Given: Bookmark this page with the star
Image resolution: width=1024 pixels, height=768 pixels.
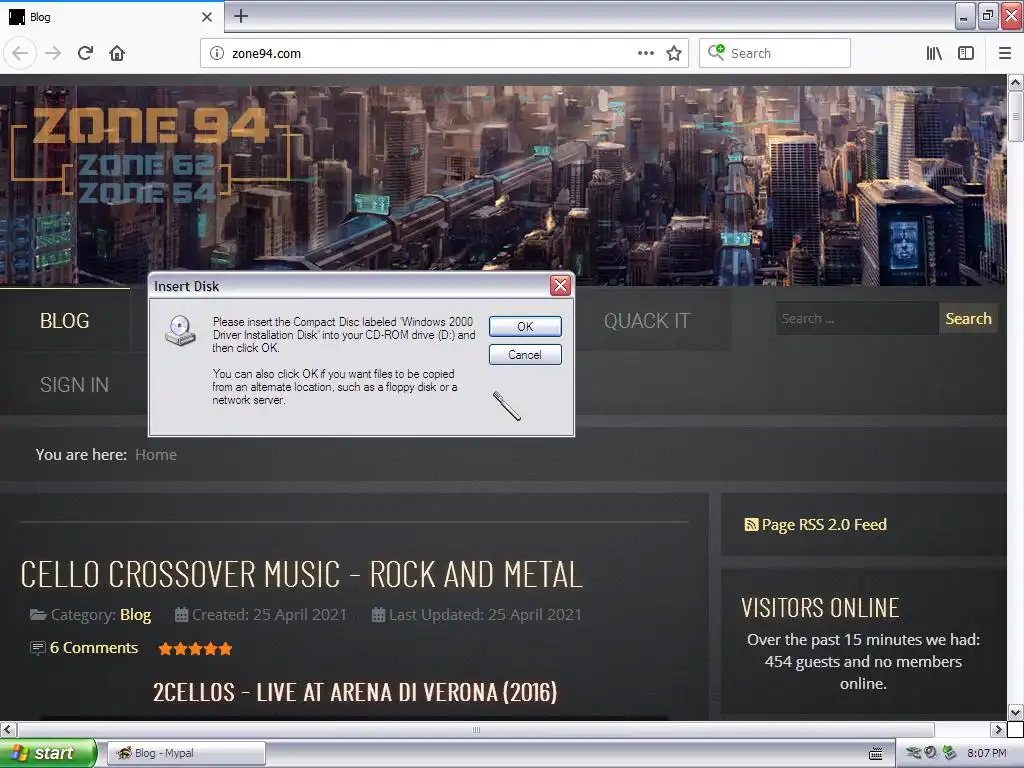Looking at the screenshot, I should pyautogui.click(x=674, y=54).
